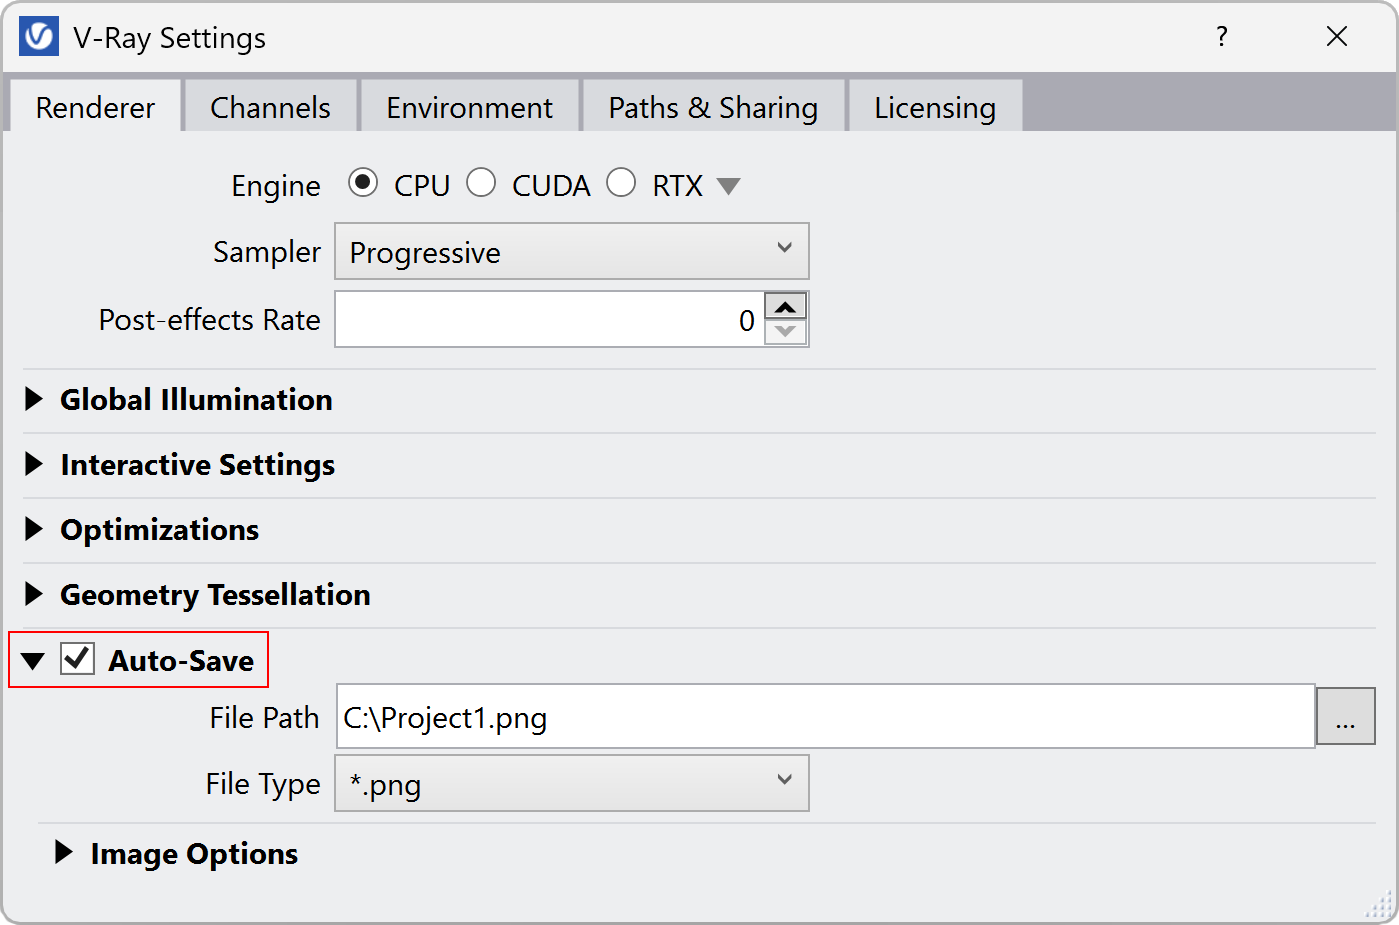Click the Post-effects Rate label
The height and width of the screenshot is (925, 1399).
(210, 319)
